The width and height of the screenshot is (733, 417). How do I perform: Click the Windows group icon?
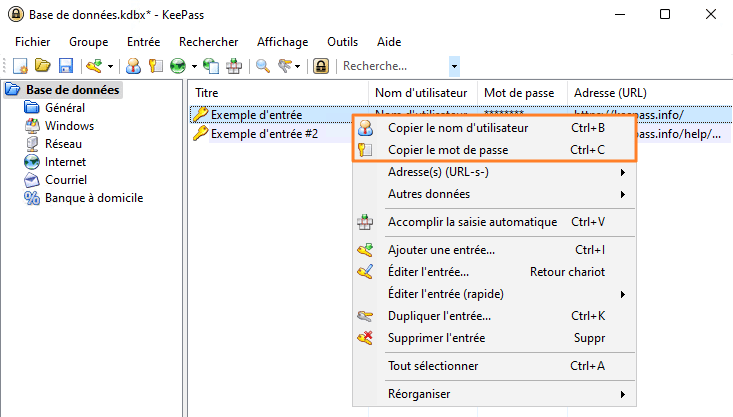(32, 126)
